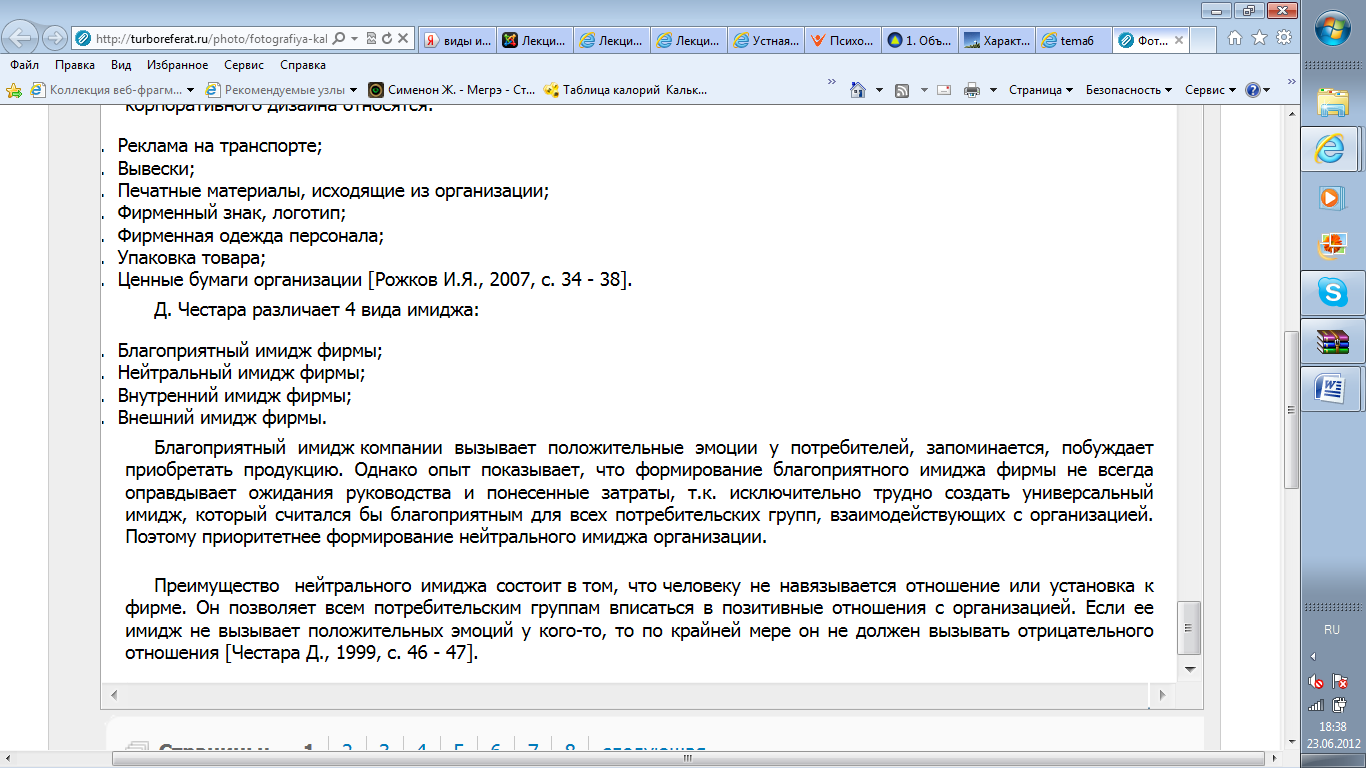The image size is (1366, 768).
Task: Open the command bar Home dropdown arrow
Action: (879, 90)
